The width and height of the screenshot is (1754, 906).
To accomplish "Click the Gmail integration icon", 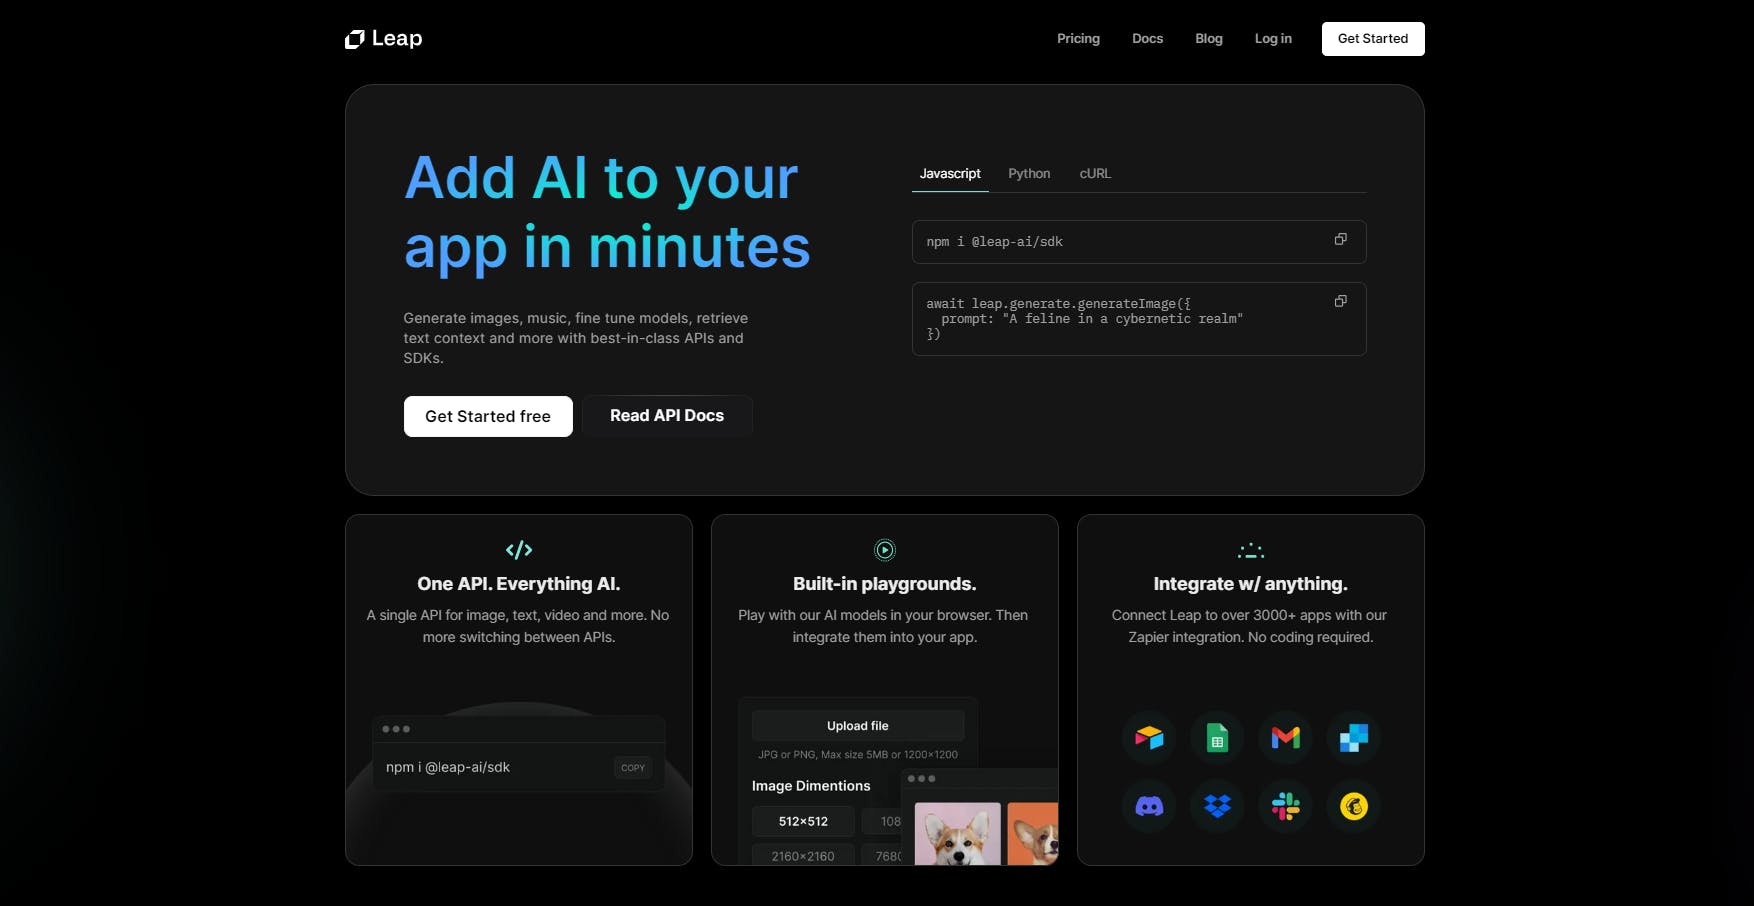I will pyautogui.click(x=1285, y=738).
